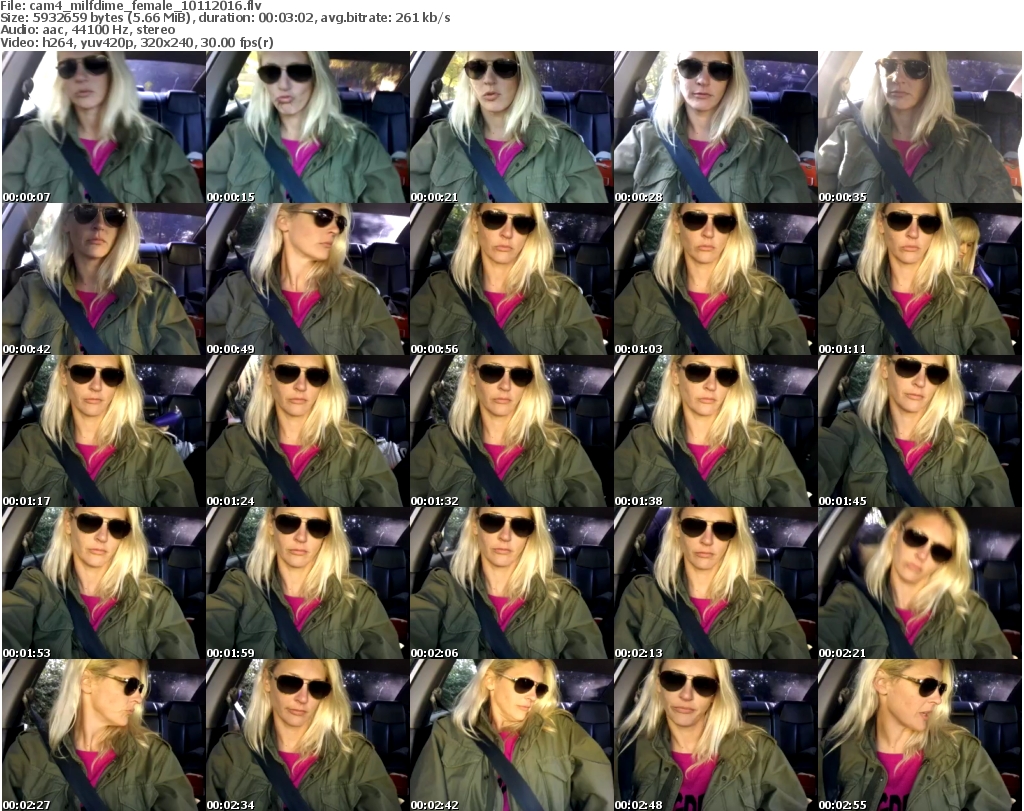Click the file name line in header
This screenshot has width=1024, height=811.
131,6
